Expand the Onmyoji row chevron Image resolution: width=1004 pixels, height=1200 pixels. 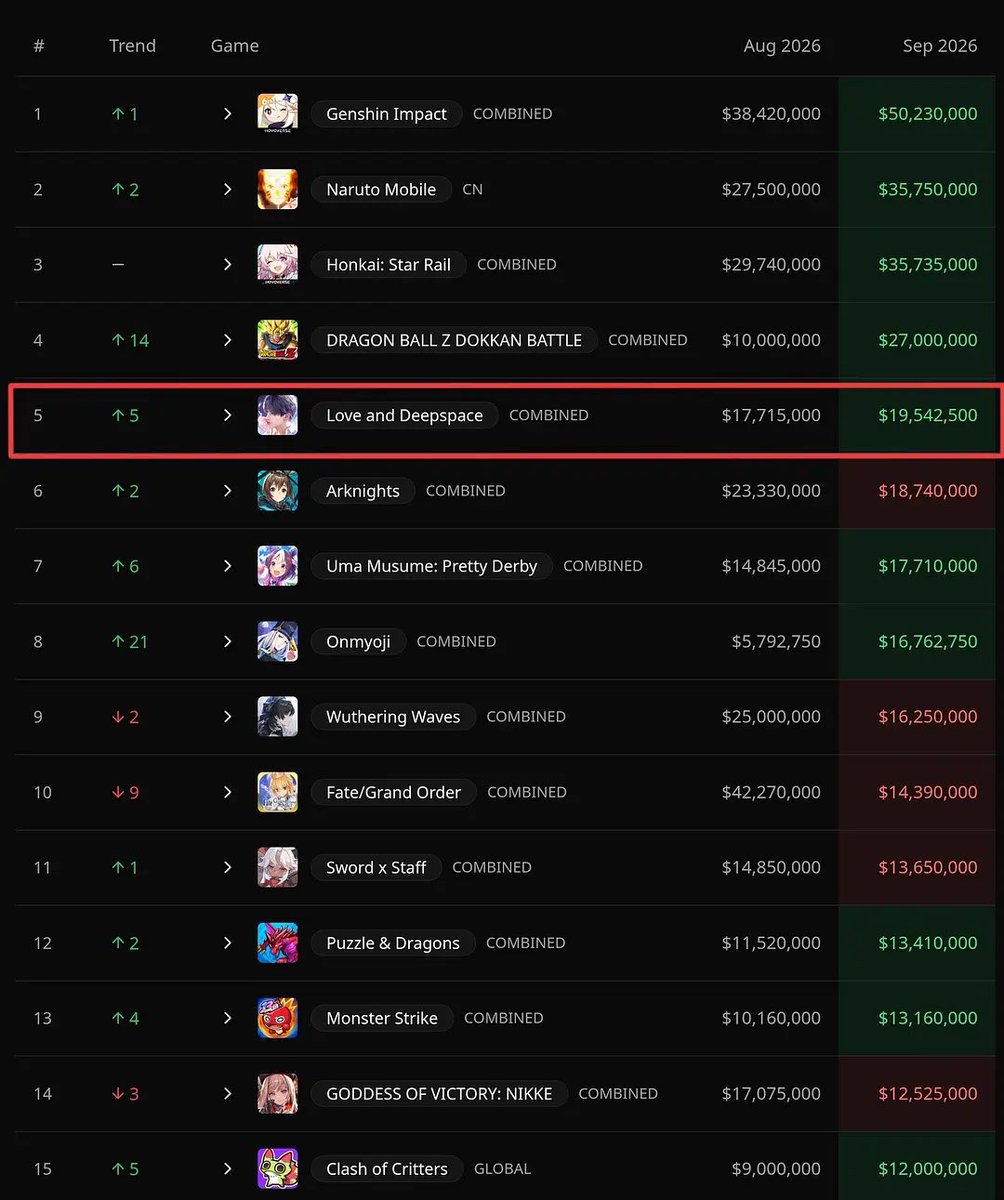227,641
